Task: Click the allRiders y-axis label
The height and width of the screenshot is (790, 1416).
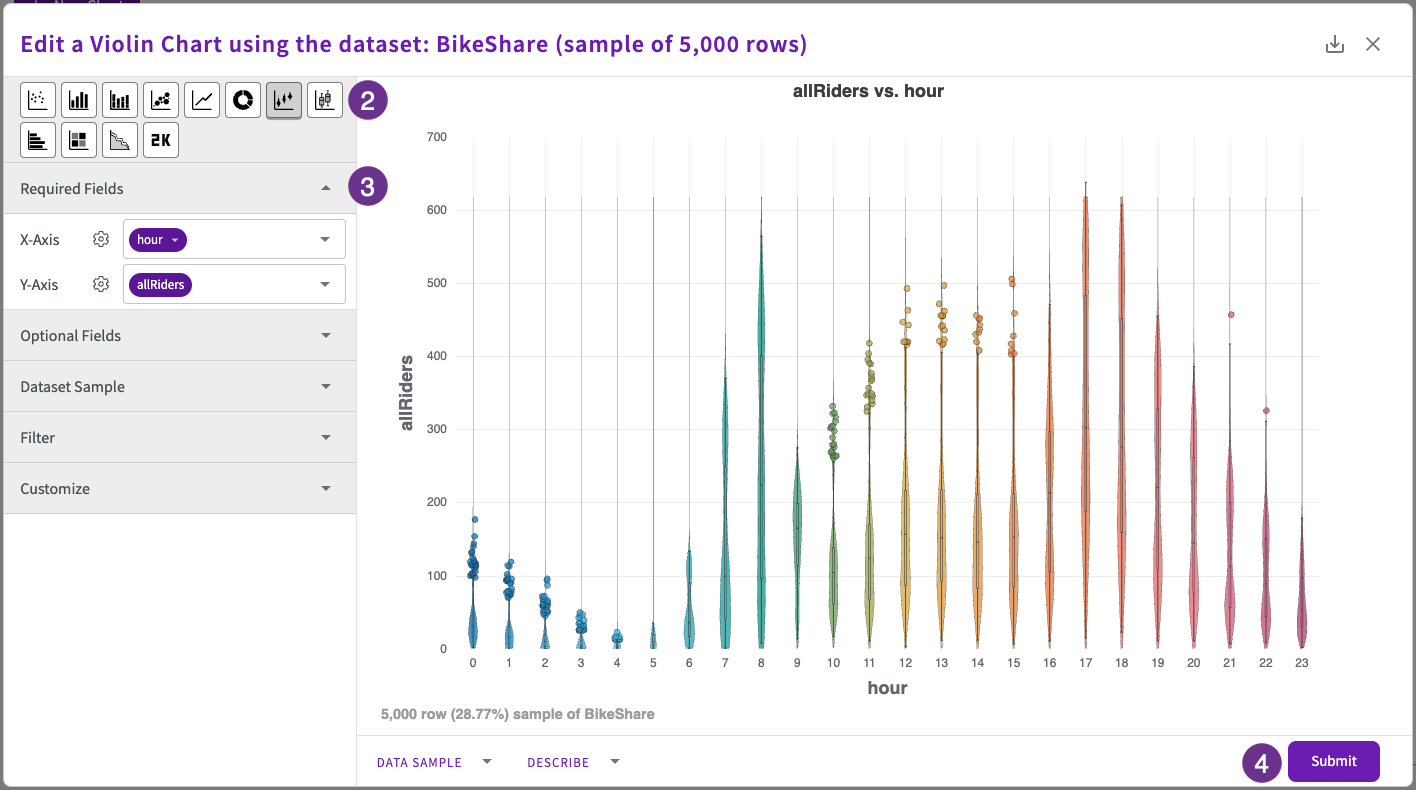Action: [407, 392]
